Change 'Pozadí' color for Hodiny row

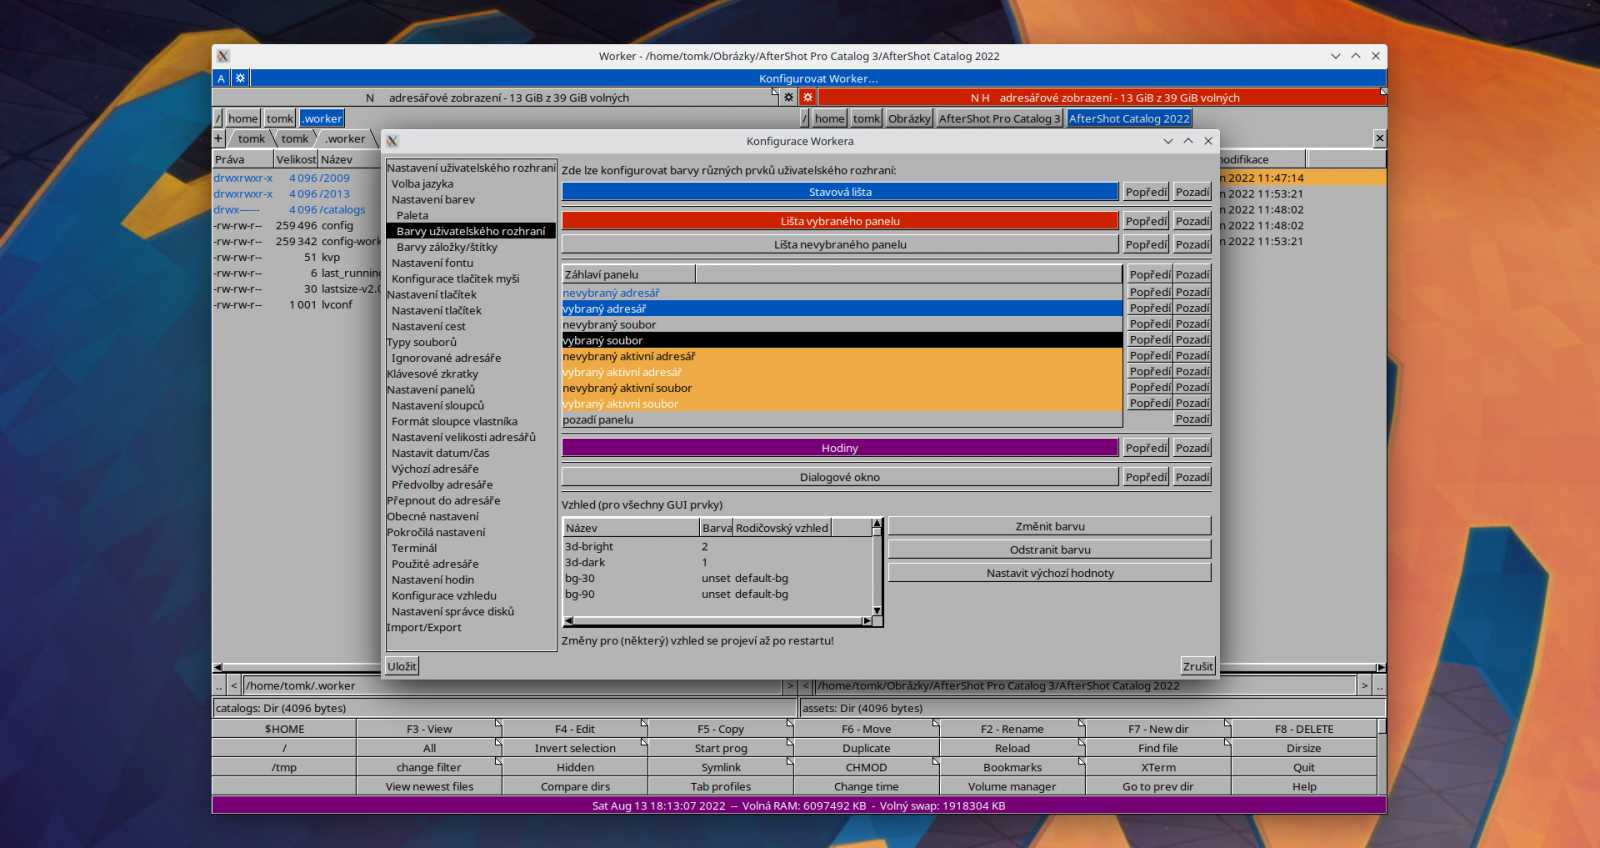click(1192, 448)
